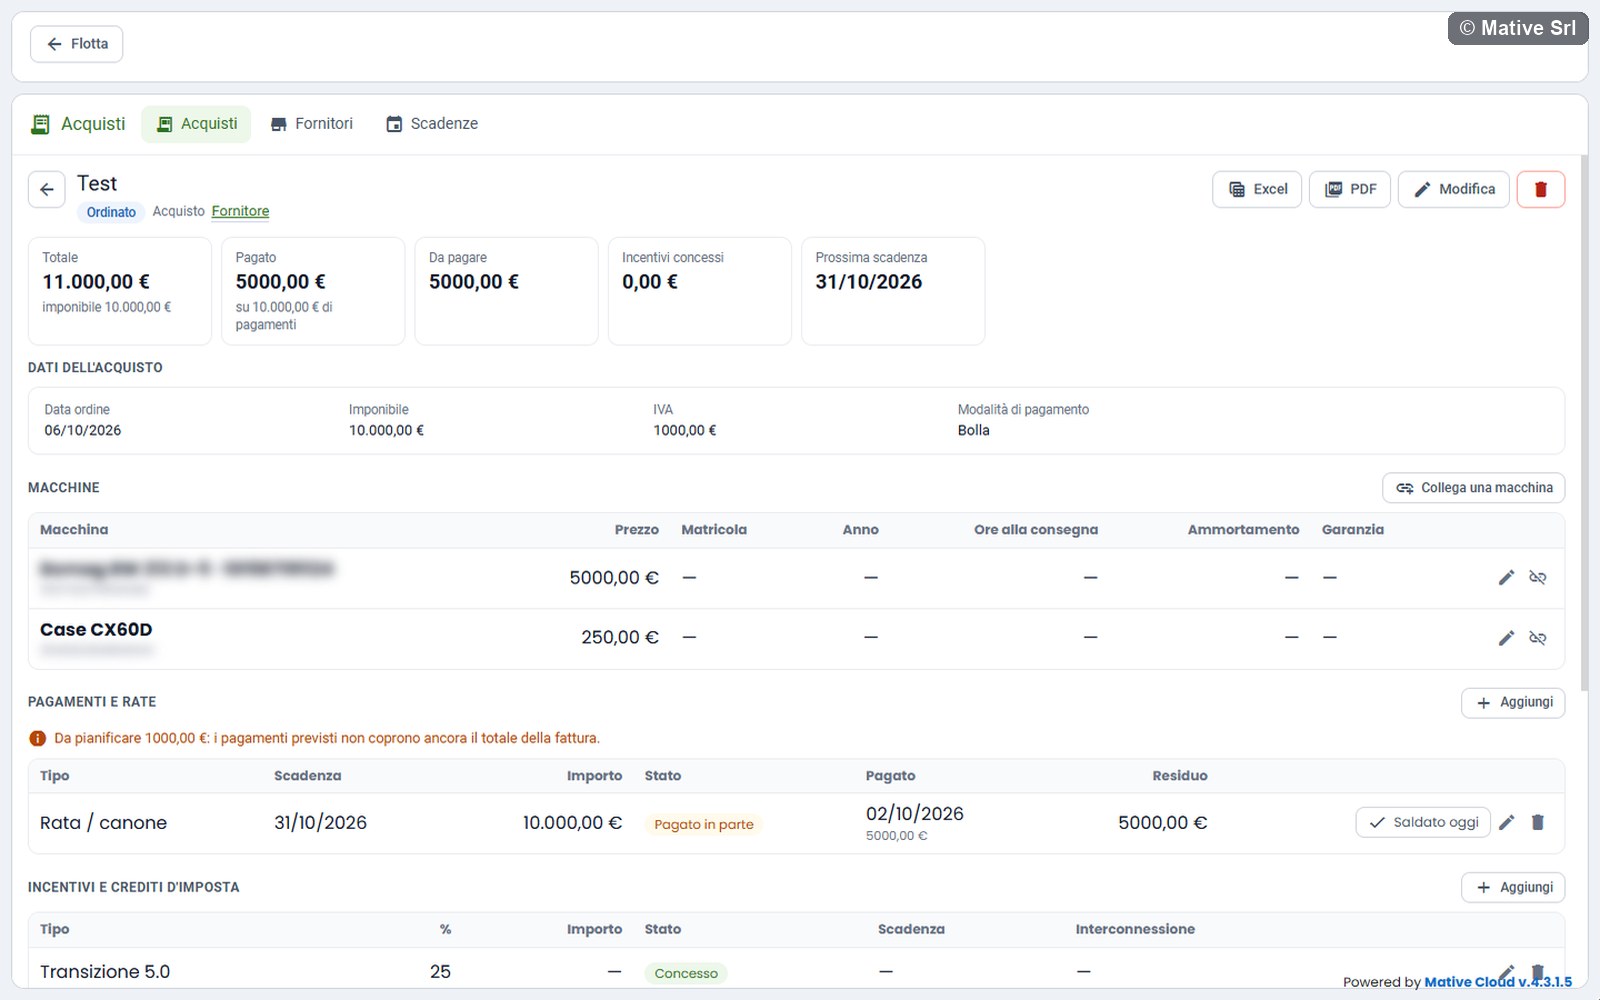Click the Transizione 5.0 incentive row
The image size is (1600, 1000).
point(796,971)
